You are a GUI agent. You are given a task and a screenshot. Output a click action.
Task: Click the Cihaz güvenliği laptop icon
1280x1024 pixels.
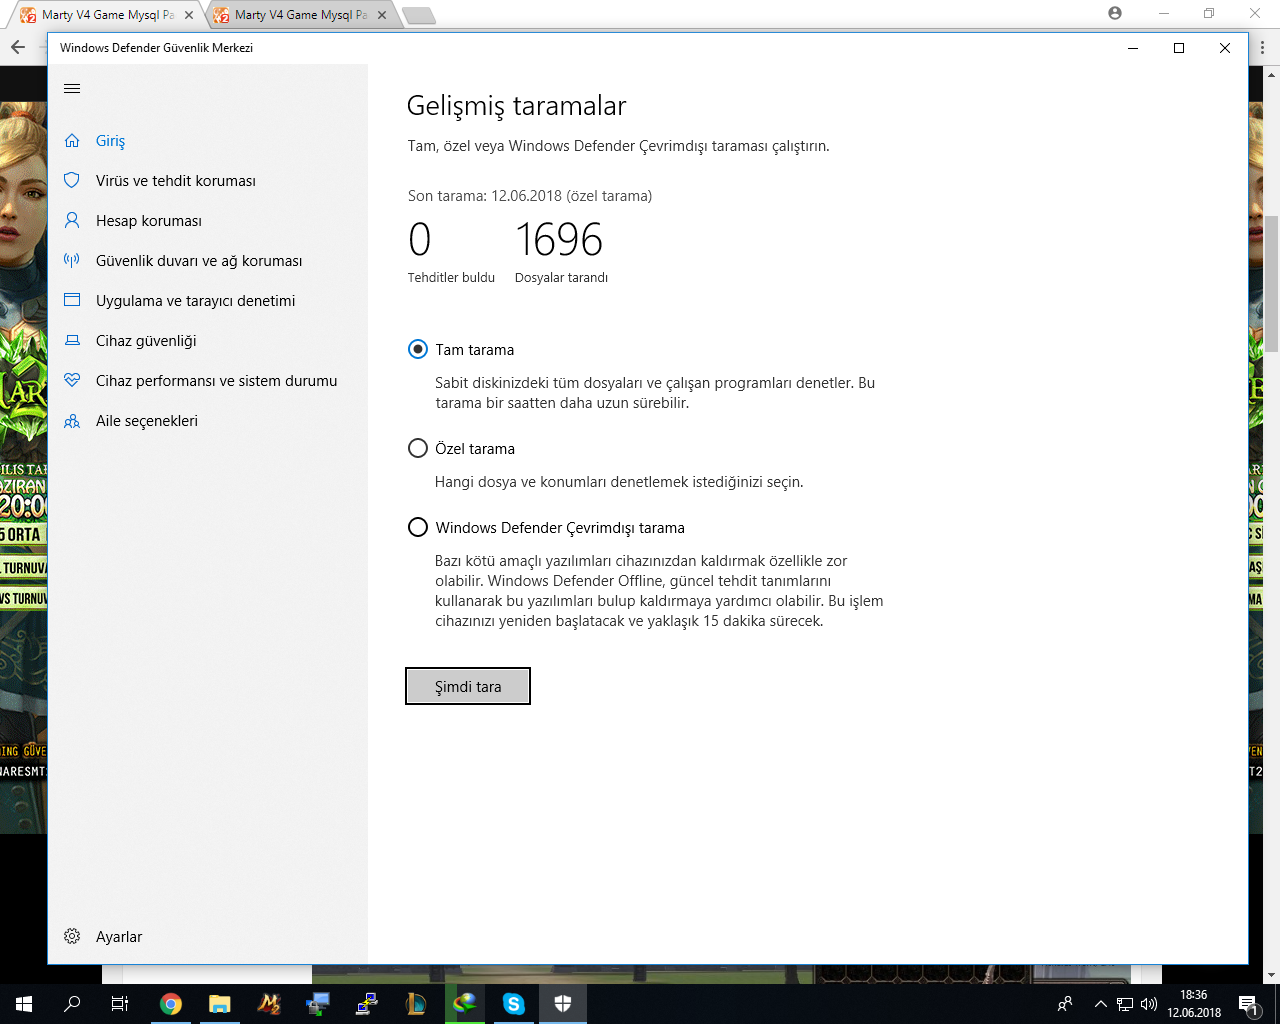pyautogui.click(x=72, y=340)
